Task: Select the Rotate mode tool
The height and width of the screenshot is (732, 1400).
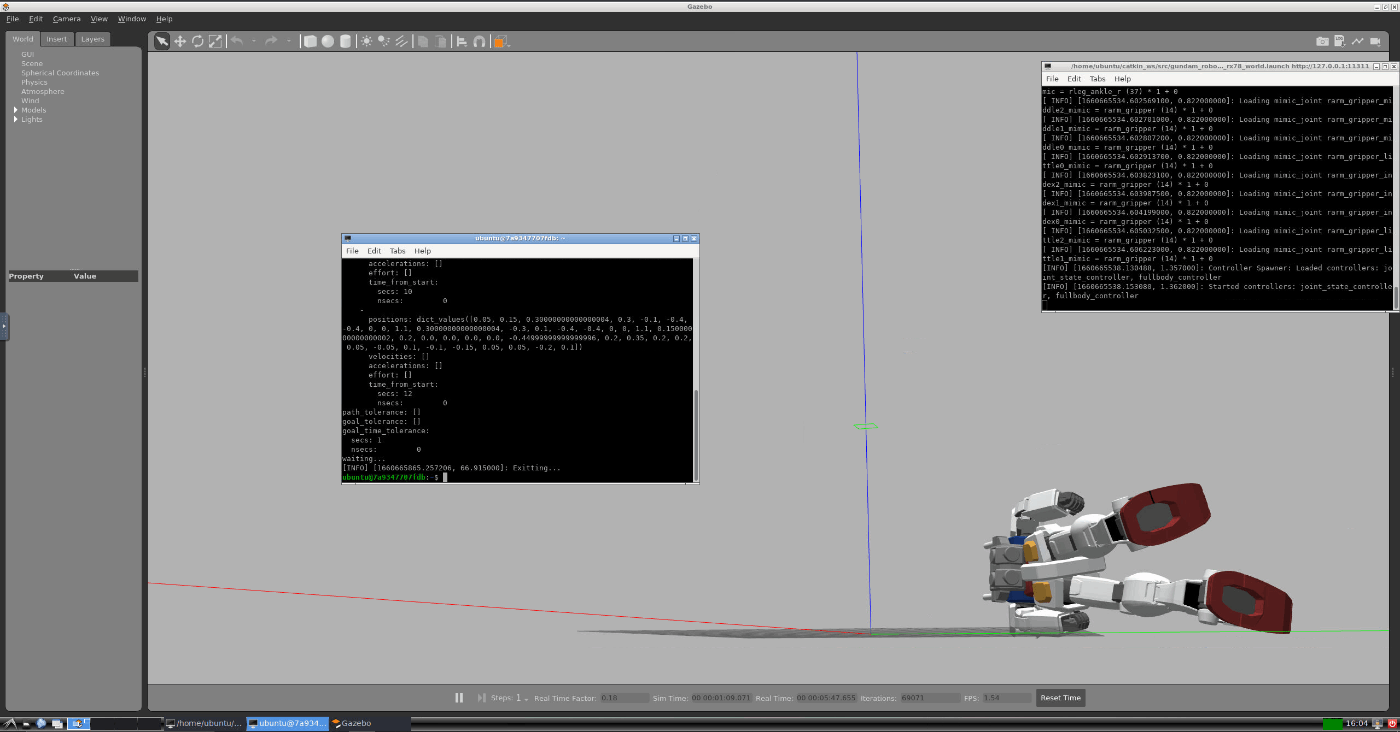Action: click(198, 41)
